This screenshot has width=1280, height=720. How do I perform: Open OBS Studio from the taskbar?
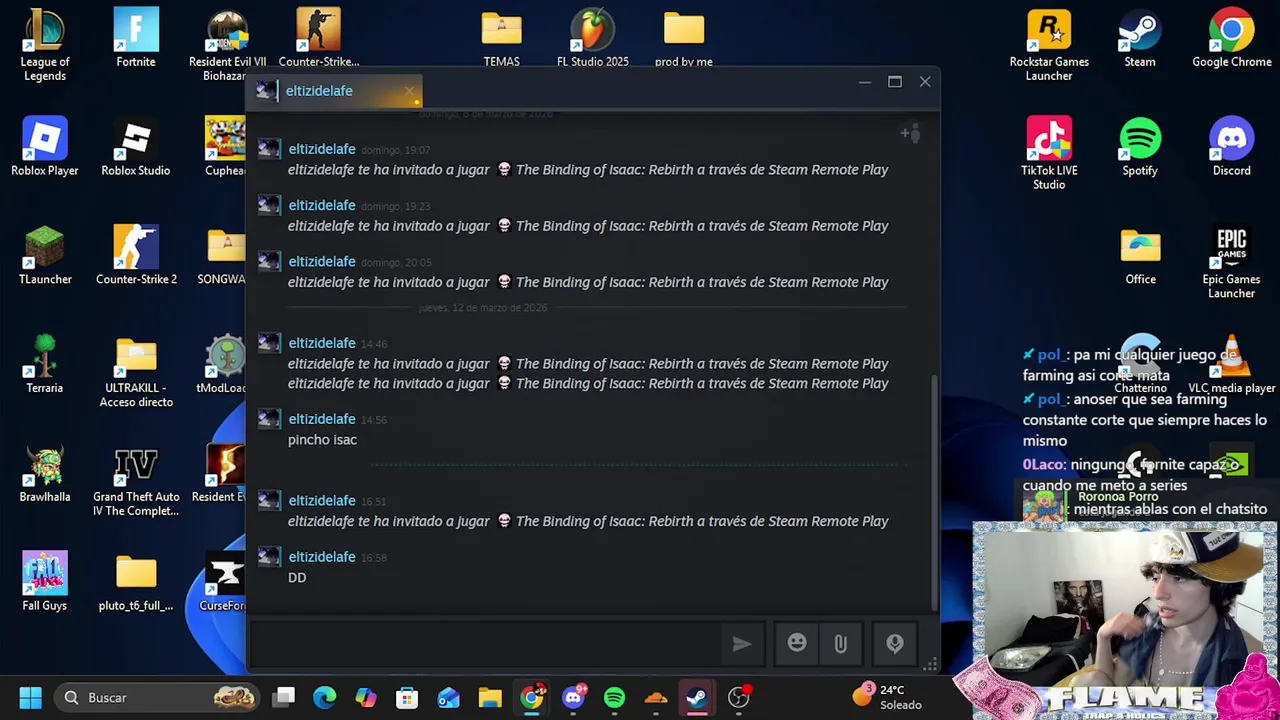click(739, 697)
